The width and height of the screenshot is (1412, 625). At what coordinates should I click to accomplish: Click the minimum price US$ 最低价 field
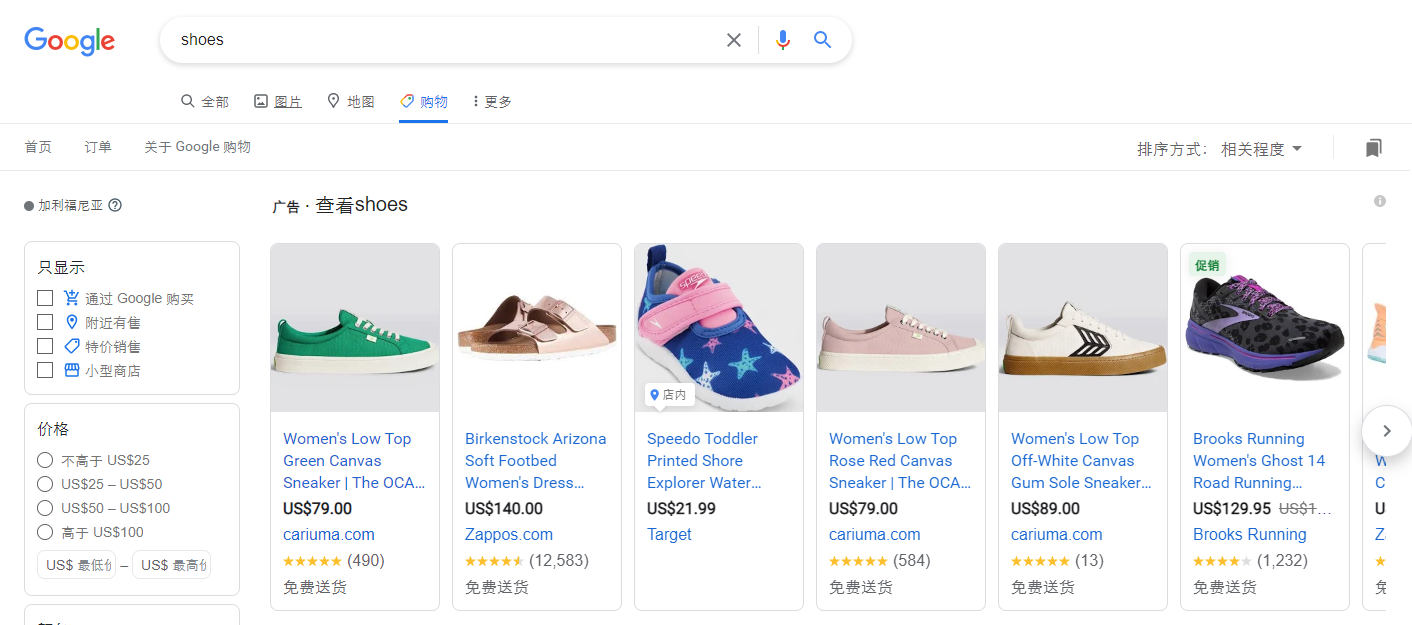pyautogui.click(x=77, y=564)
